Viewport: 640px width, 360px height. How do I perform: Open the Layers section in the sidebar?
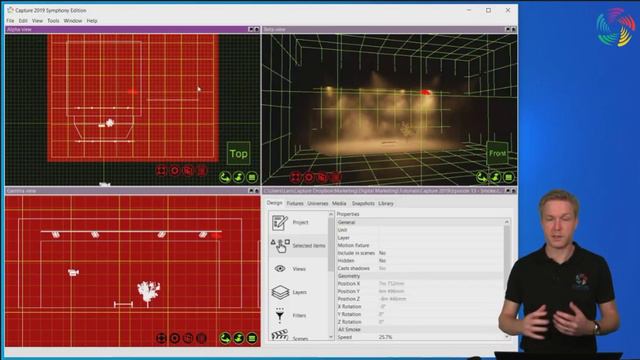(298, 292)
